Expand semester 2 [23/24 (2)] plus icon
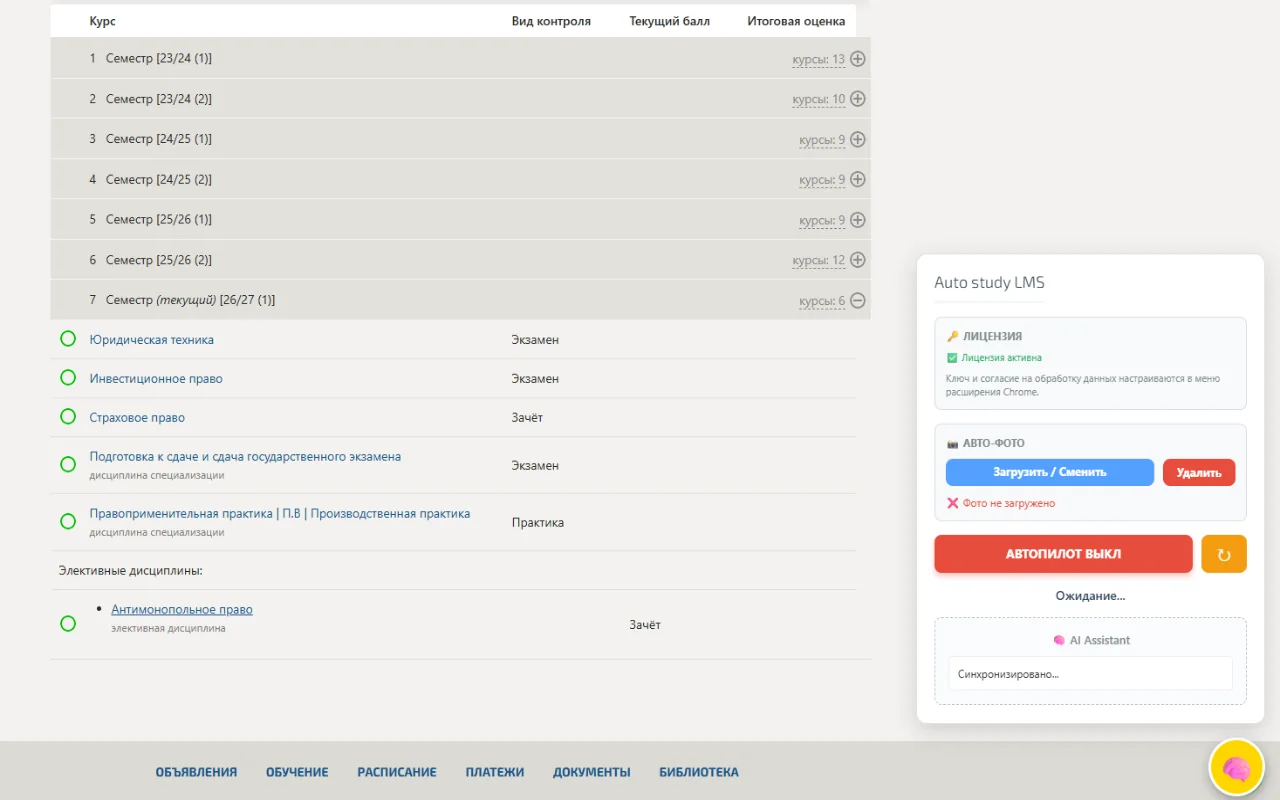Image resolution: width=1280 pixels, height=800 pixels. pyautogui.click(x=857, y=99)
